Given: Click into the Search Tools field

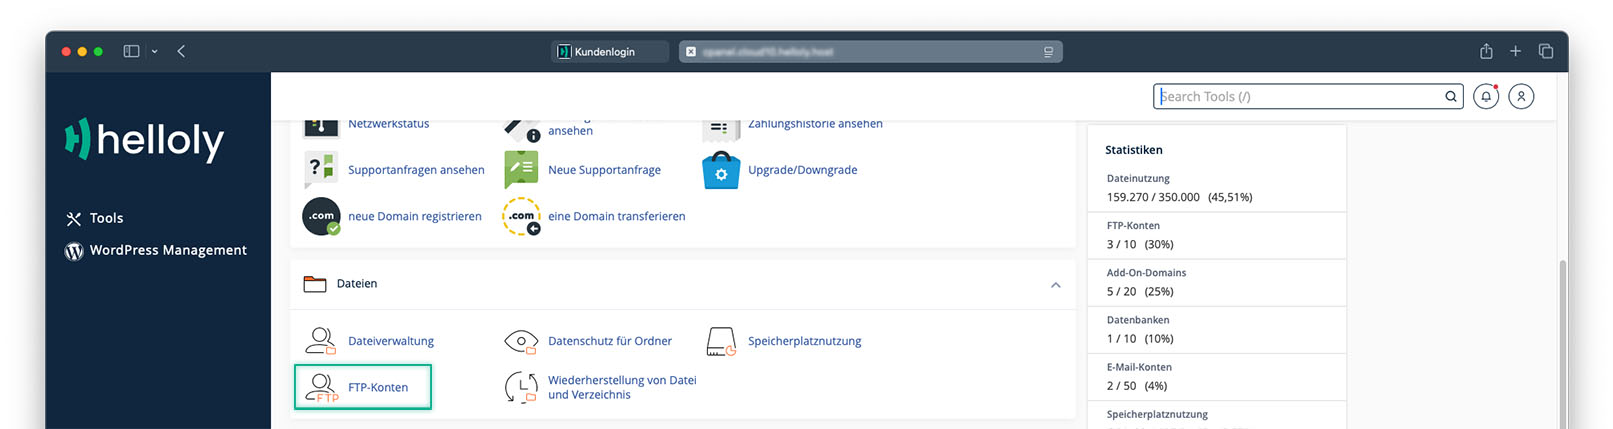Looking at the screenshot, I should [x=1298, y=97].
